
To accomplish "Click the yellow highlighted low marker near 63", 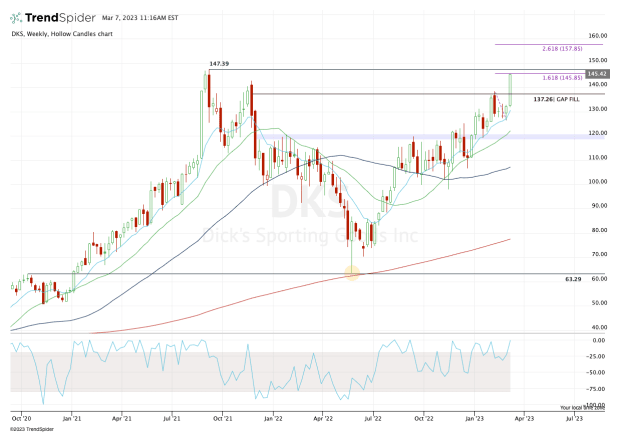I will (x=352, y=273).
